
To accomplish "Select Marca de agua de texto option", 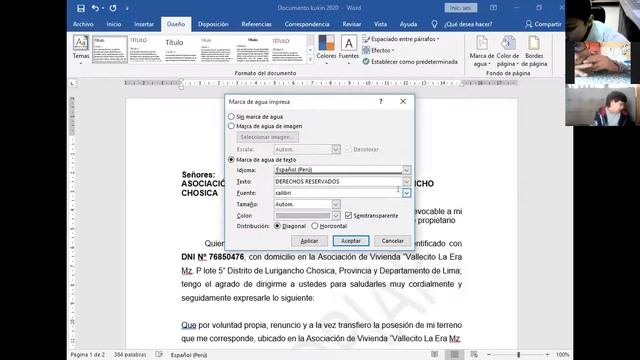I will [231, 160].
